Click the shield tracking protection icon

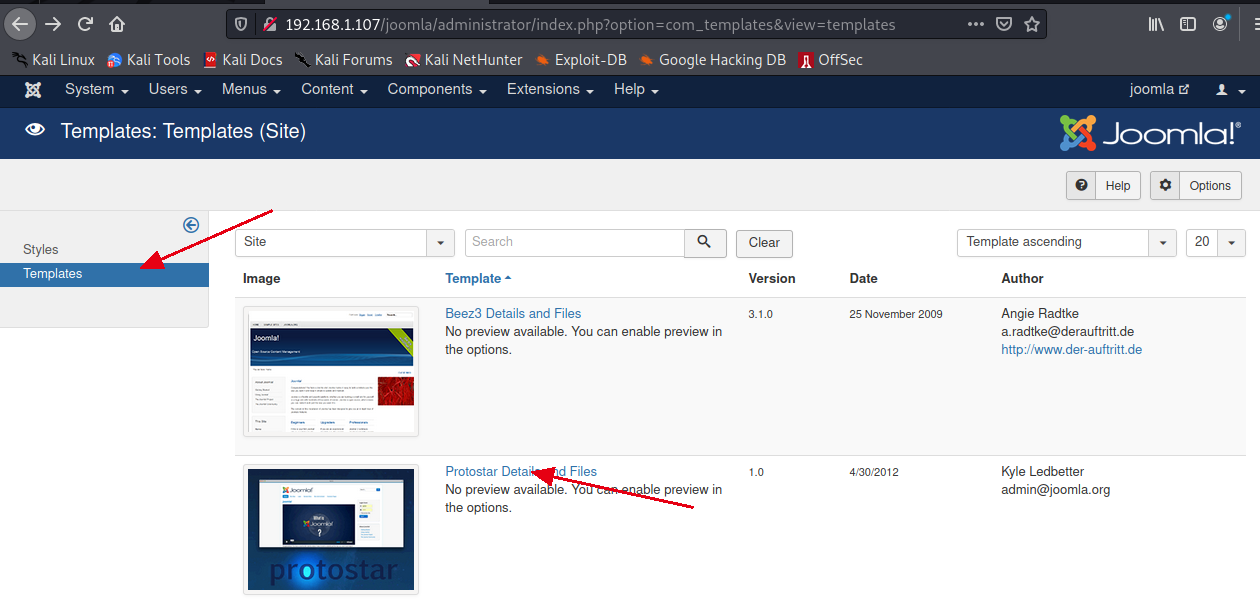[x=241, y=24]
